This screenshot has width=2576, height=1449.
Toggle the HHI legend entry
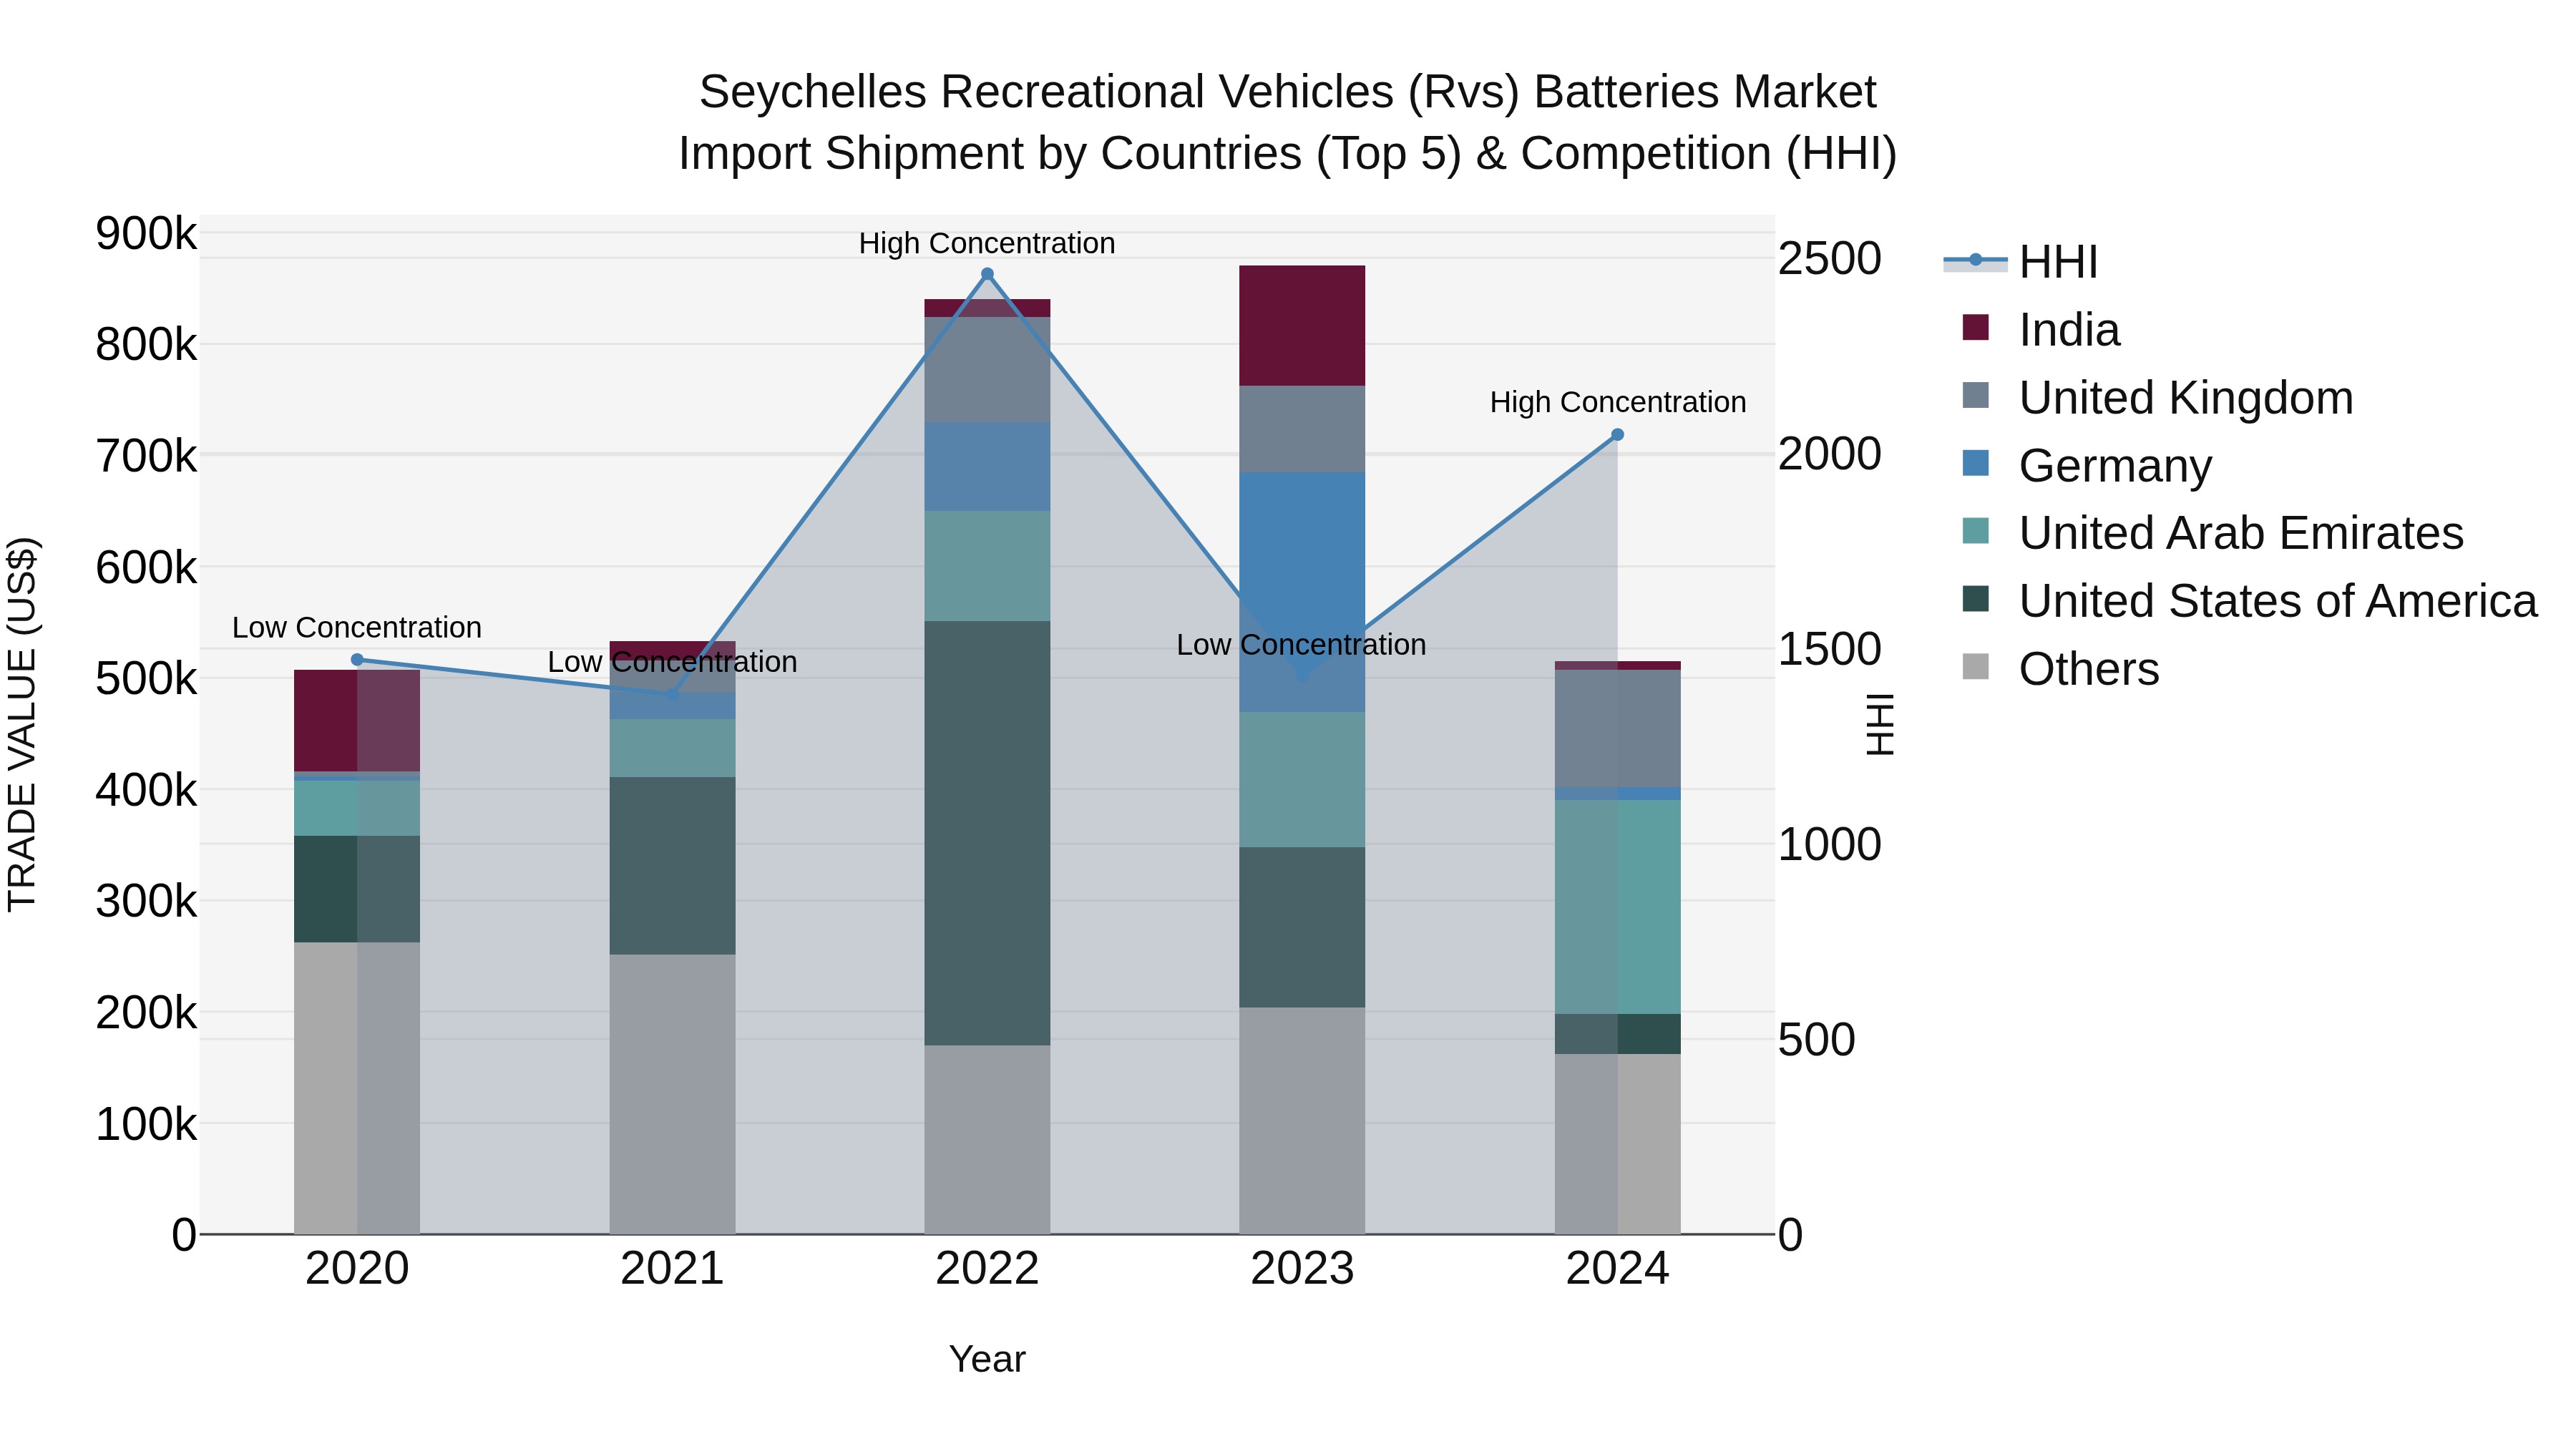pyautogui.click(x=2022, y=262)
